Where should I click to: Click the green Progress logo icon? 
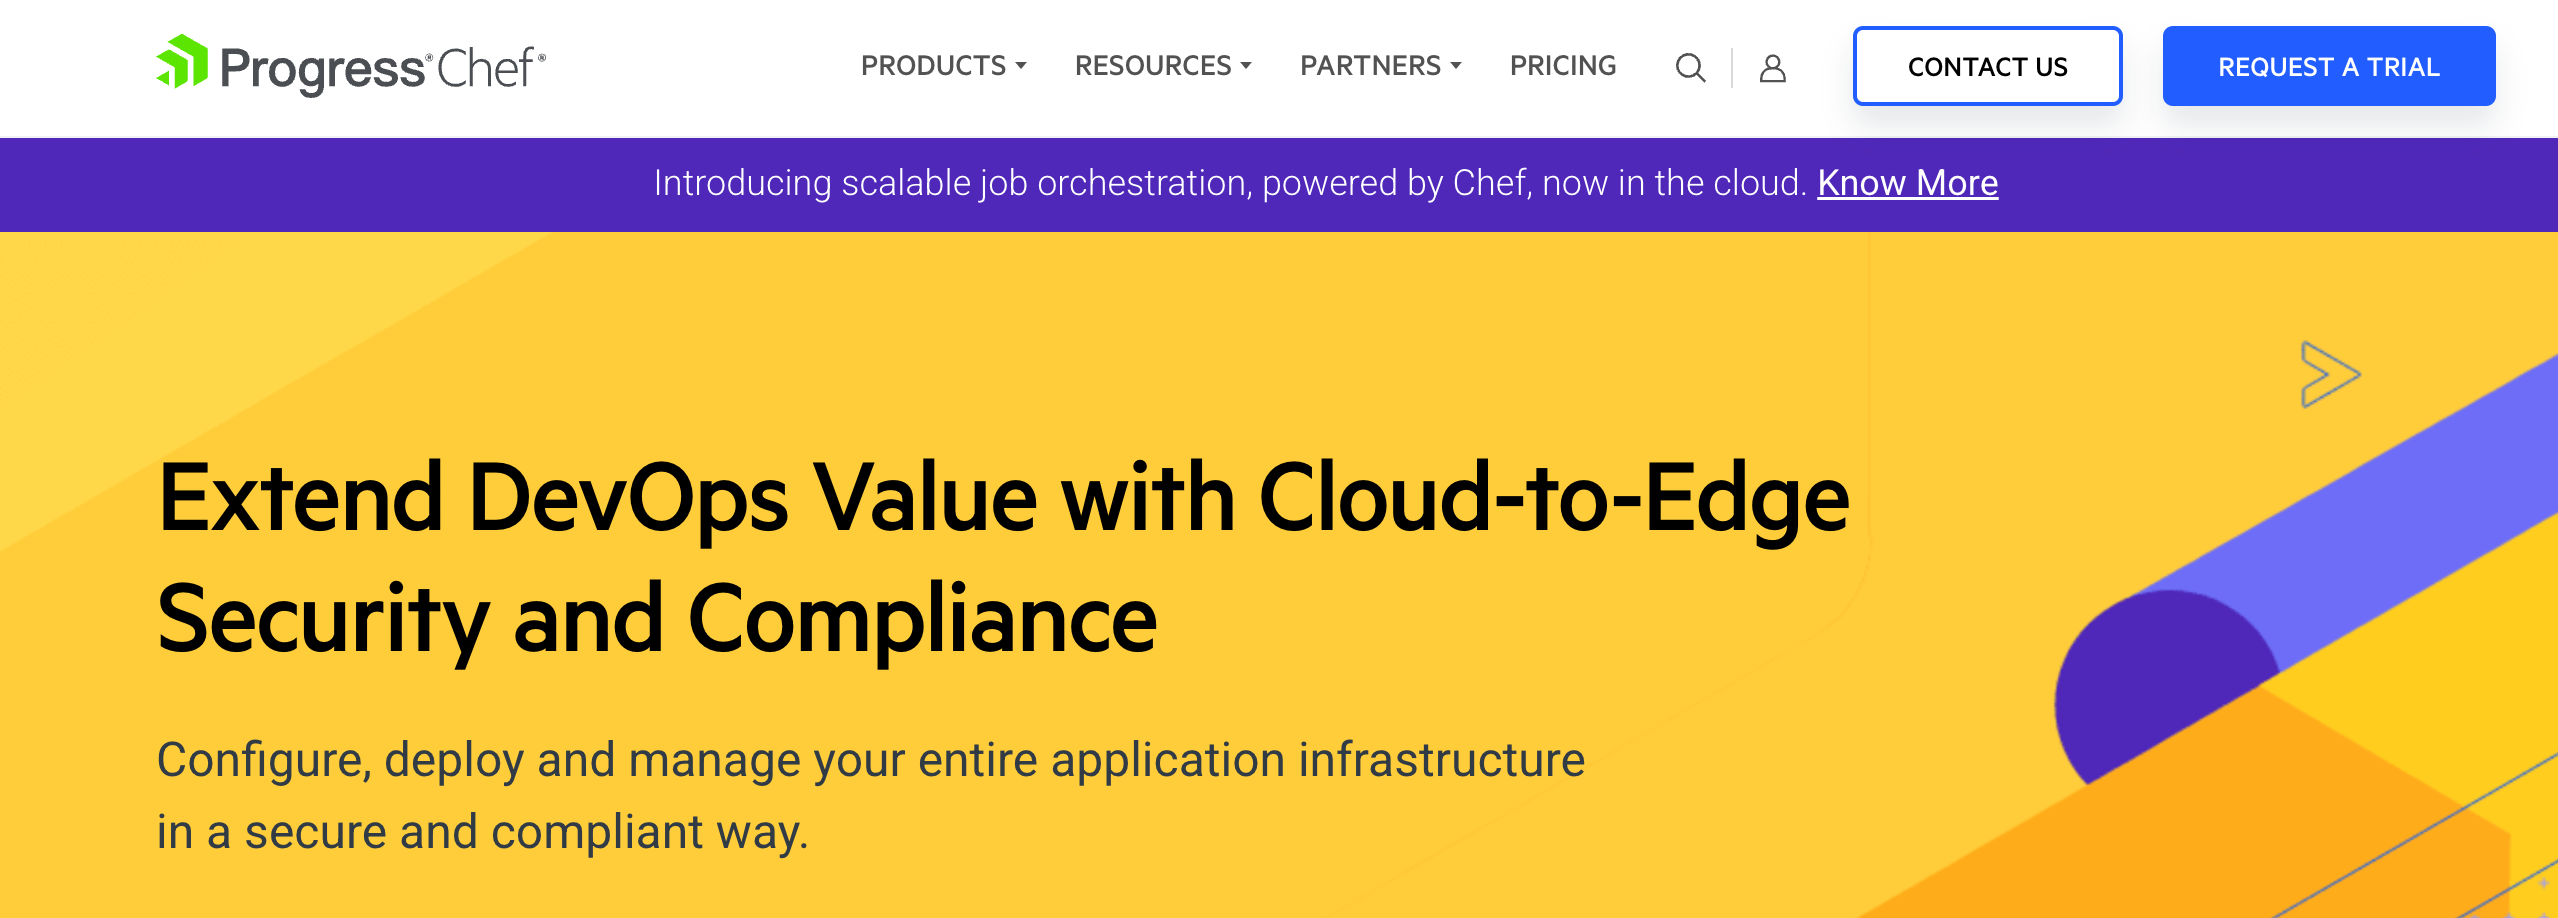pyautogui.click(x=182, y=62)
